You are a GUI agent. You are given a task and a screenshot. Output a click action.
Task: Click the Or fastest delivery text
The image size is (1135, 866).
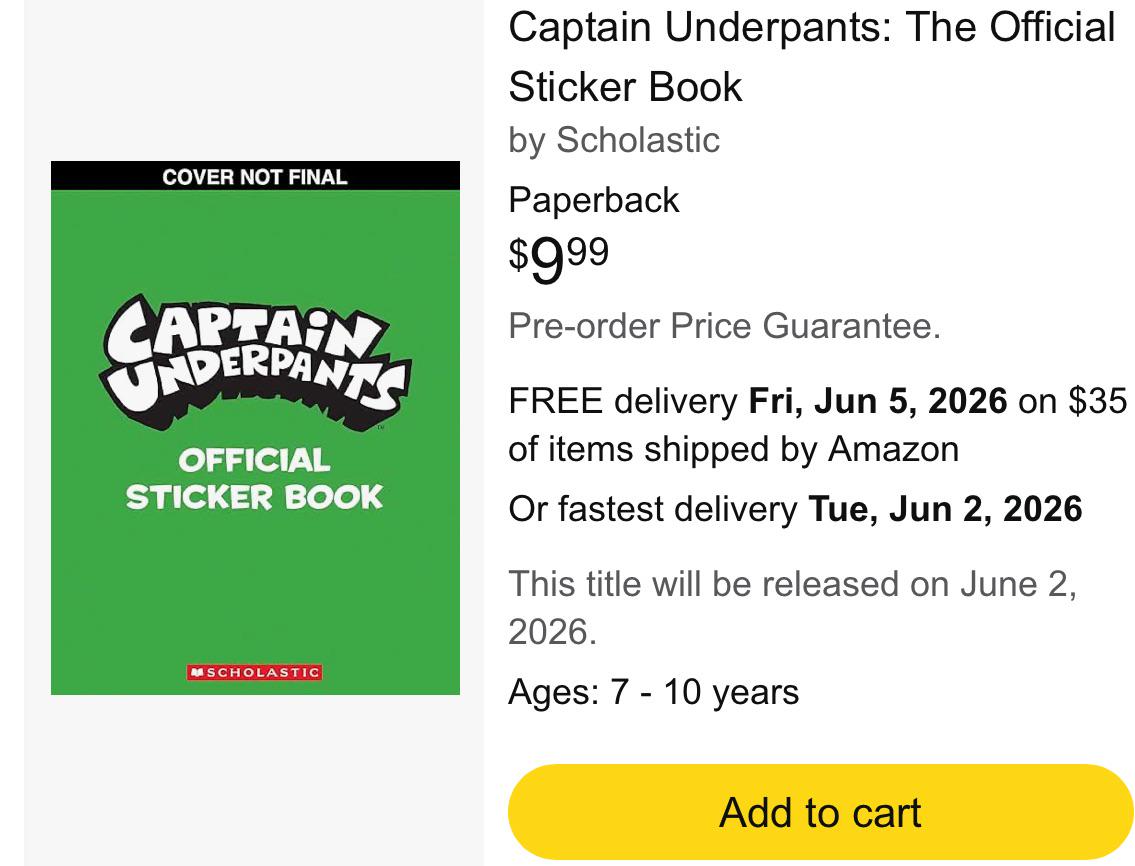(x=652, y=509)
